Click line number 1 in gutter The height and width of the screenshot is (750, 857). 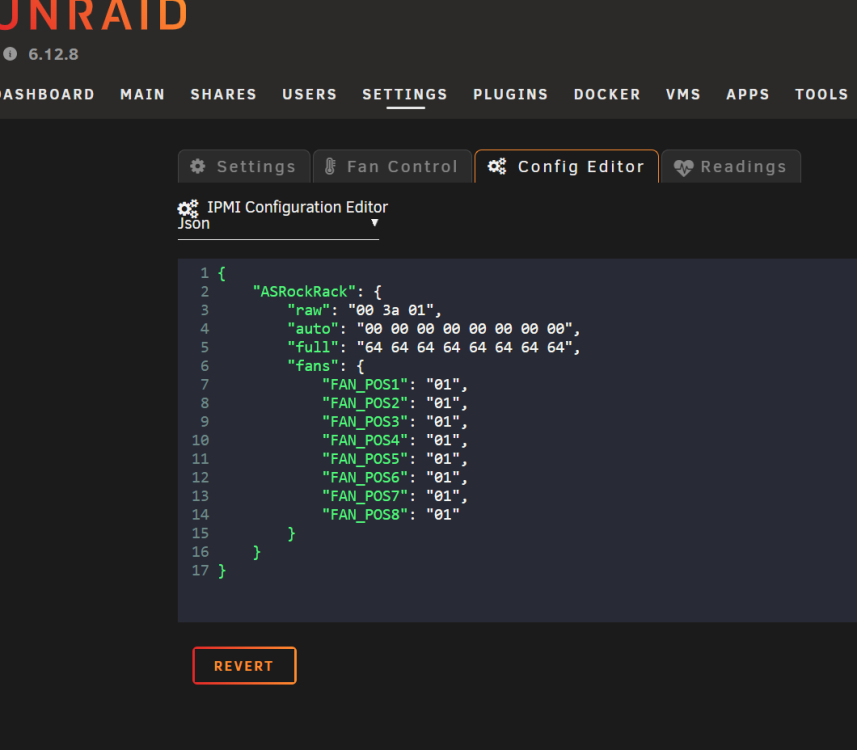coord(204,273)
